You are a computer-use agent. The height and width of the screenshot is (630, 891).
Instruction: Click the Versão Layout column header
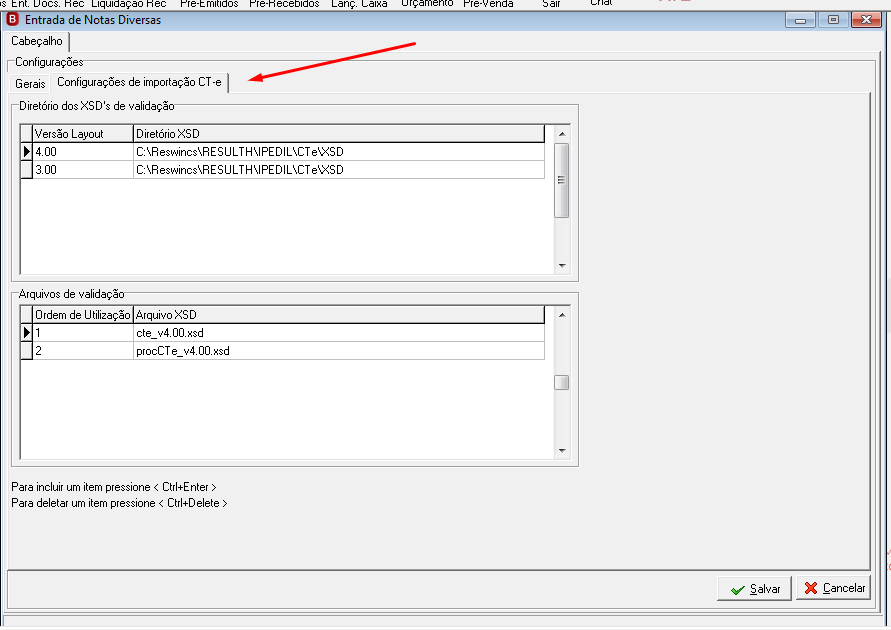83,134
